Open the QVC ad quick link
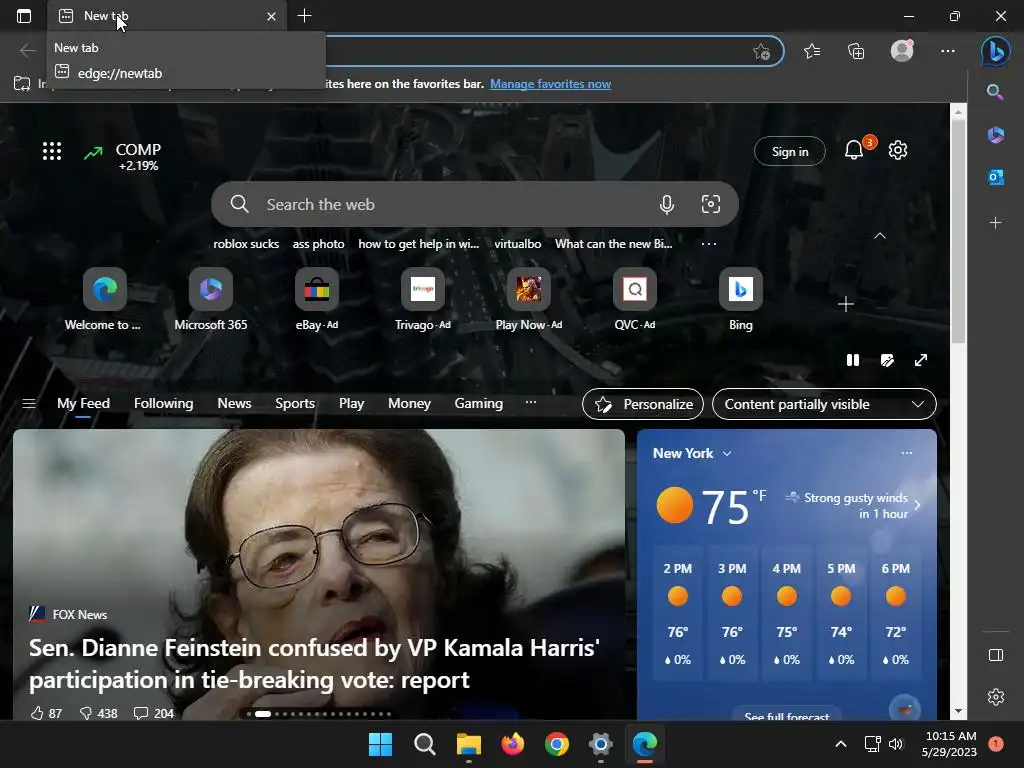1024x768 pixels. click(634, 300)
